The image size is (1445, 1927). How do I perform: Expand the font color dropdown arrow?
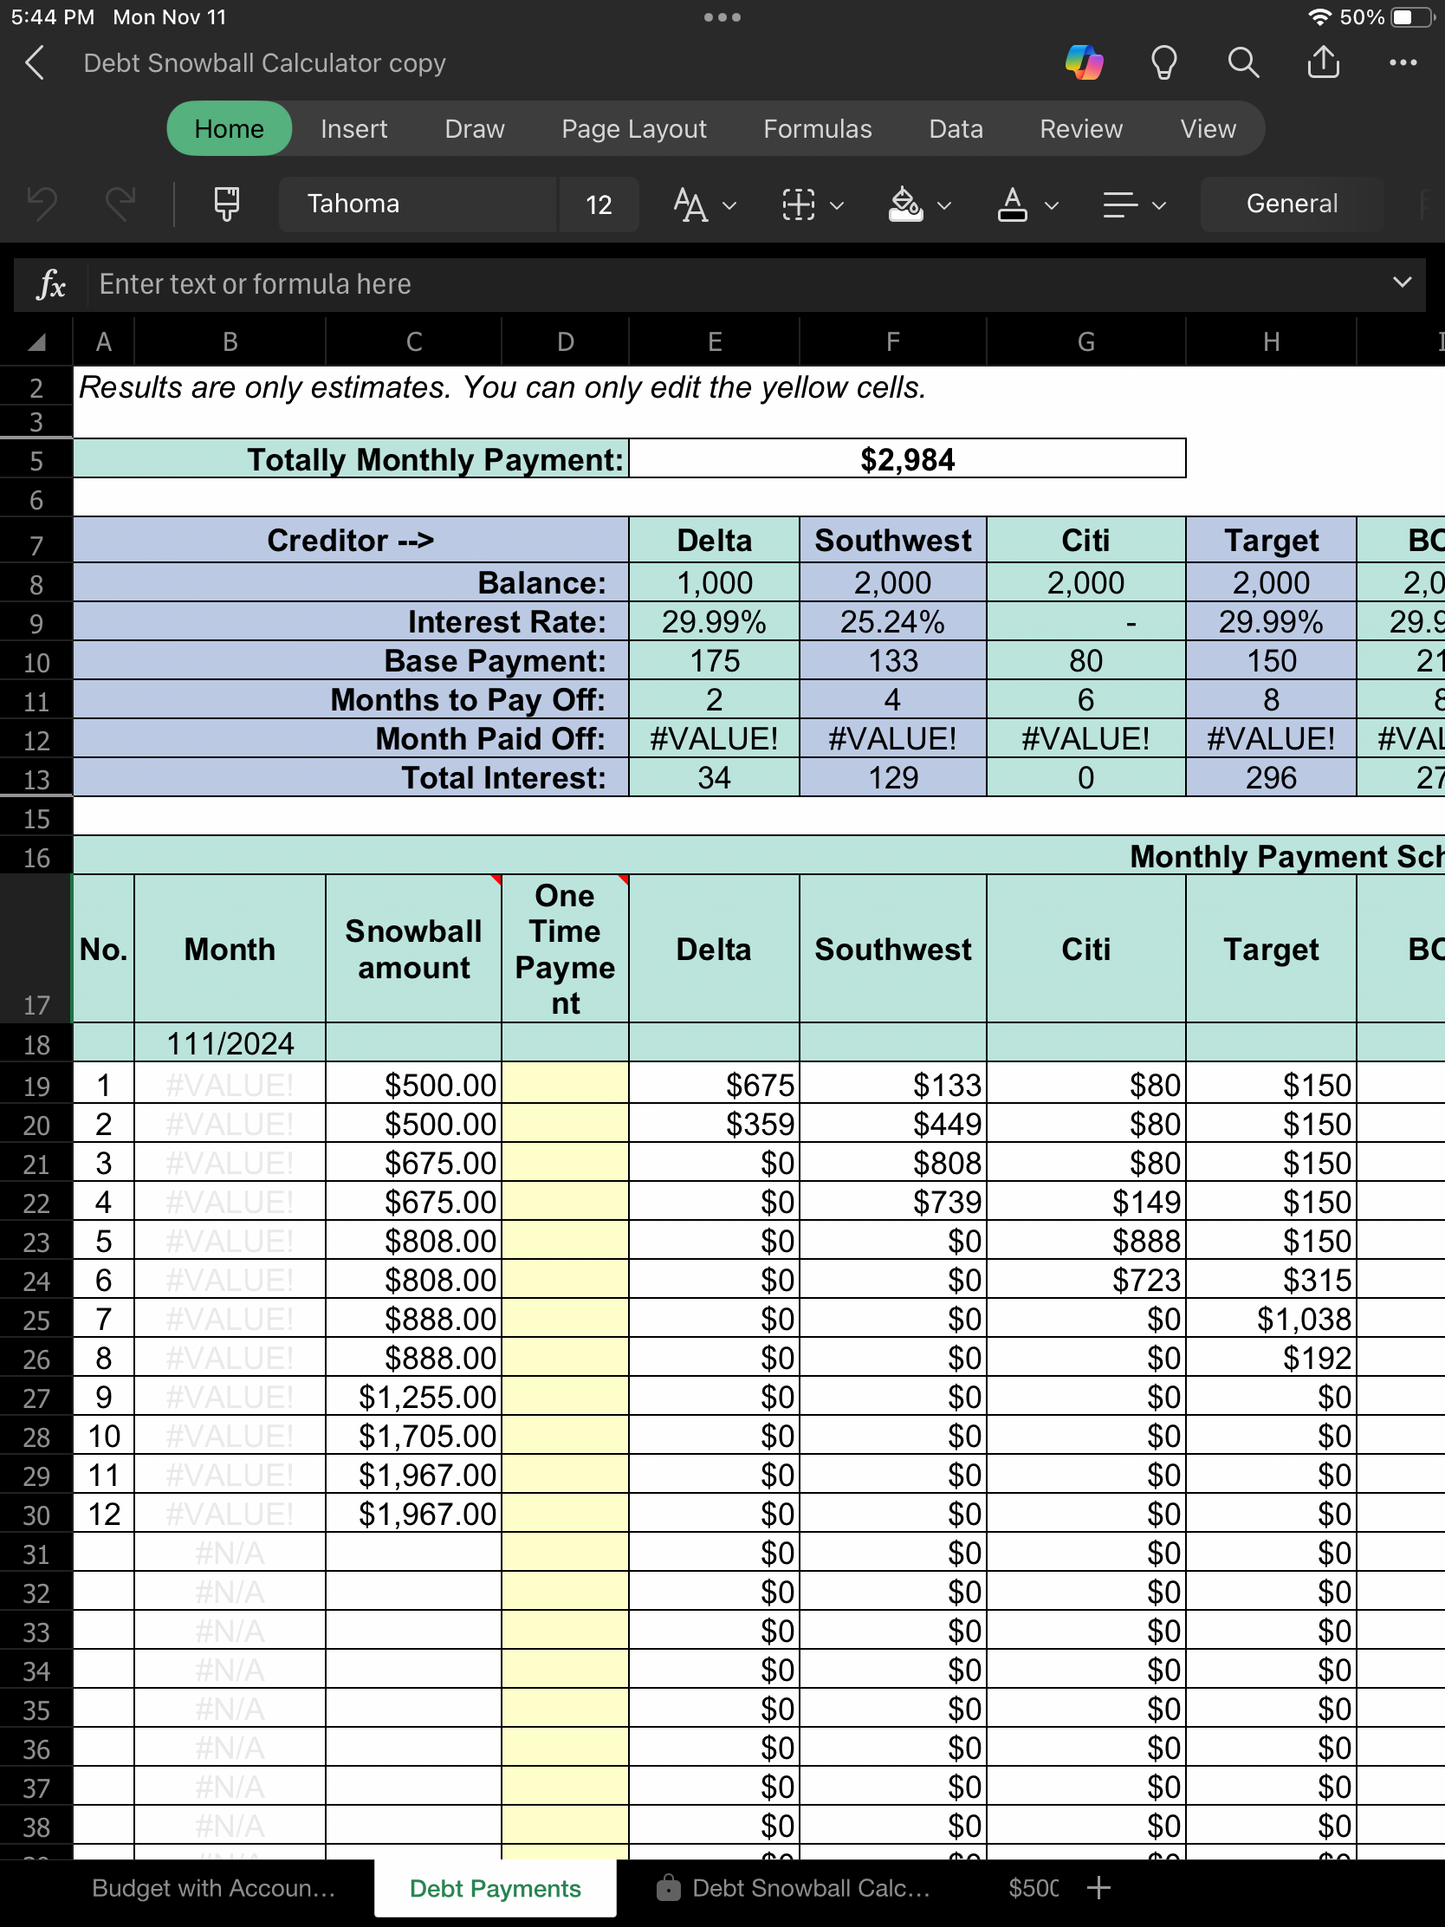(1051, 206)
